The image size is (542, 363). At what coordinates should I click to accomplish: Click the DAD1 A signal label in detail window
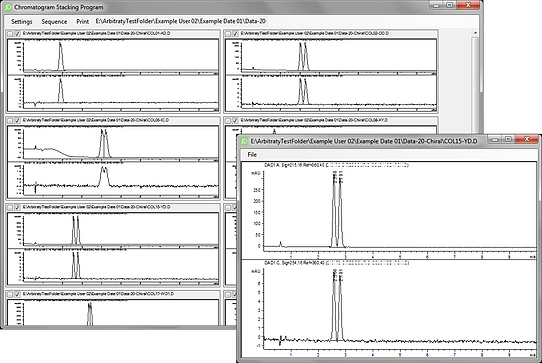[336, 166]
